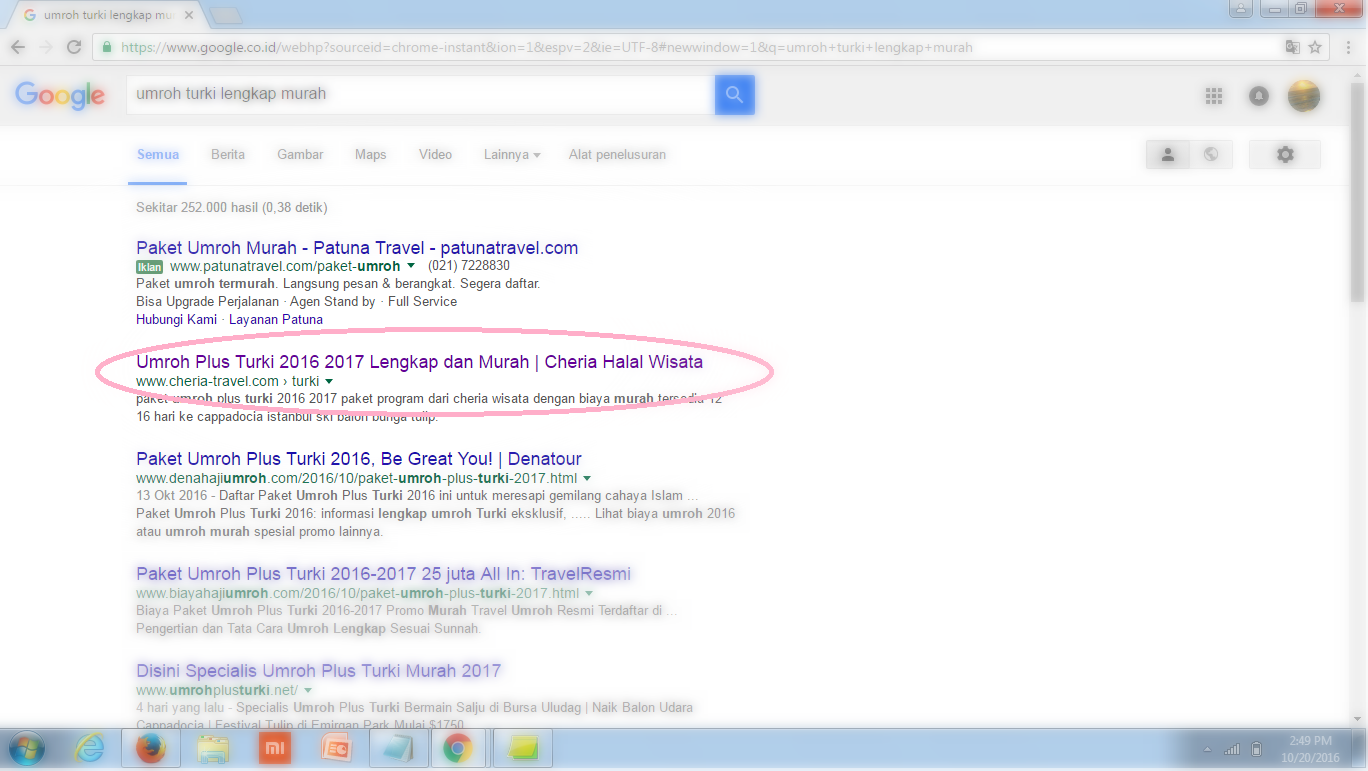
Task: Open Windows Start menu
Action: click(x=26, y=748)
